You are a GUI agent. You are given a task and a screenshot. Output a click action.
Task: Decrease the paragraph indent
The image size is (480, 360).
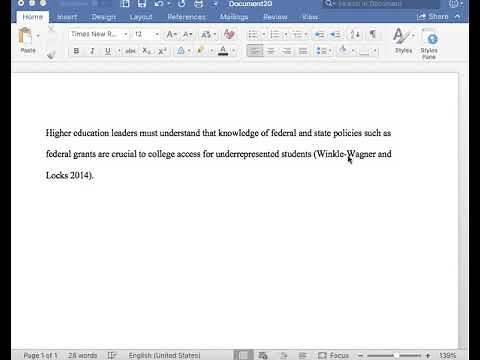coord(320,34)
